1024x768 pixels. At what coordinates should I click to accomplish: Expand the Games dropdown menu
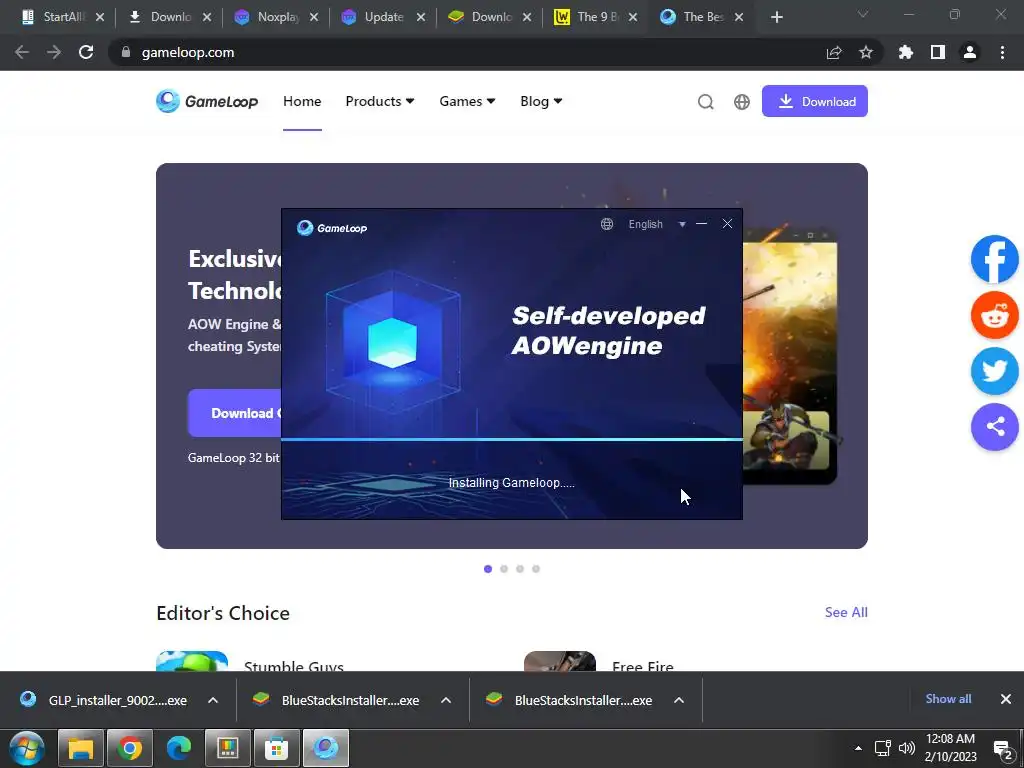[x=467, y=101]
